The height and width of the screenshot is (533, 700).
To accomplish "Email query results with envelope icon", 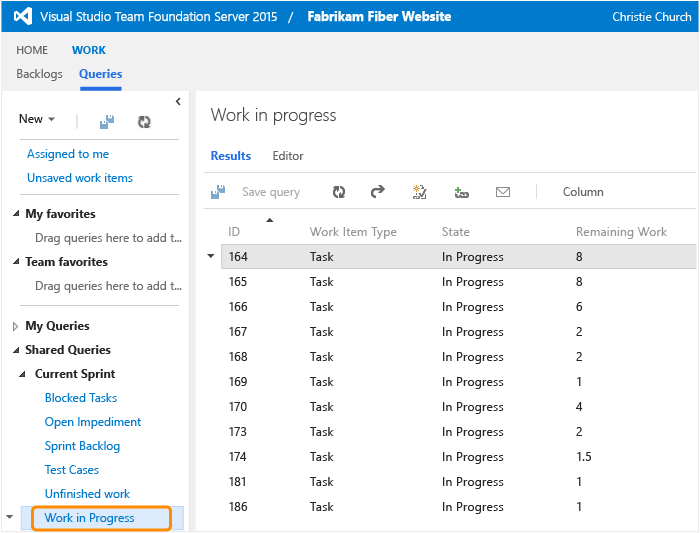I will coord(503,192).
